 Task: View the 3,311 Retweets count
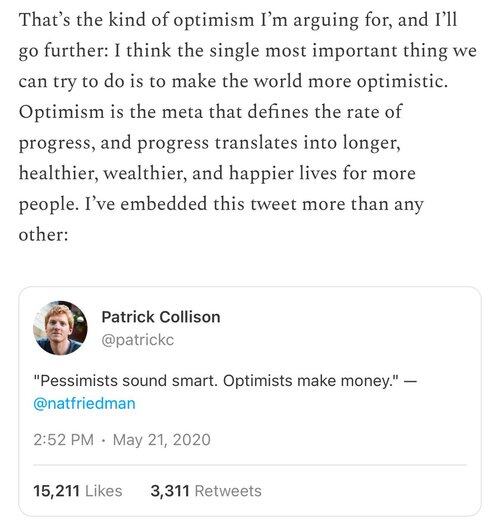pos(206,491)
